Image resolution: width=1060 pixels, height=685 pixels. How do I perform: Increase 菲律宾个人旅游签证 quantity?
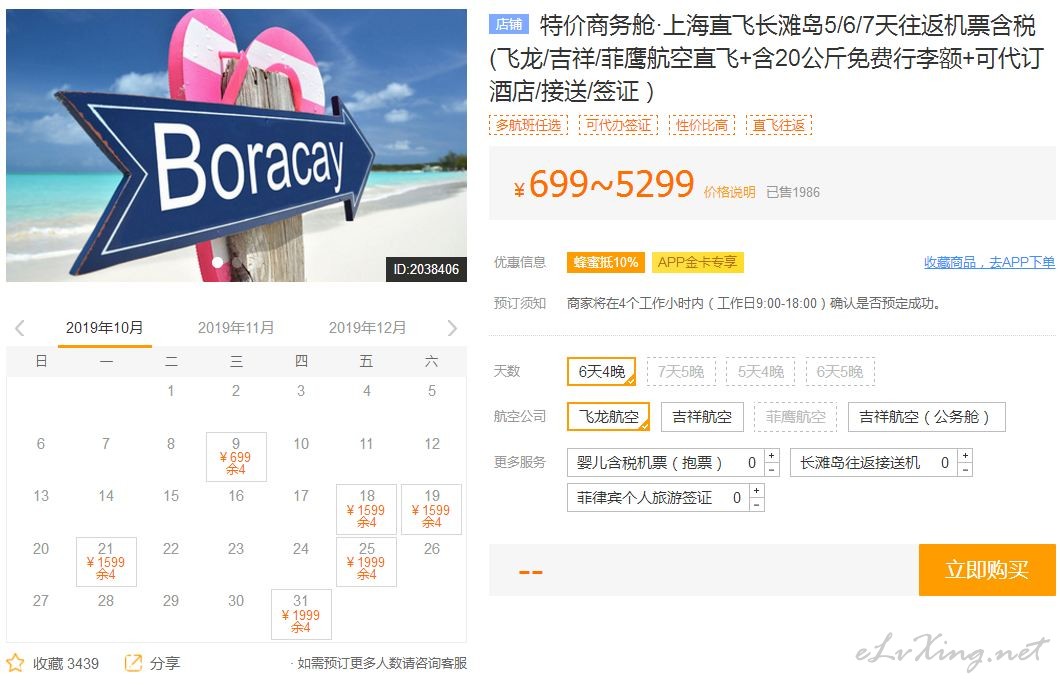click(x=756, y=491)
